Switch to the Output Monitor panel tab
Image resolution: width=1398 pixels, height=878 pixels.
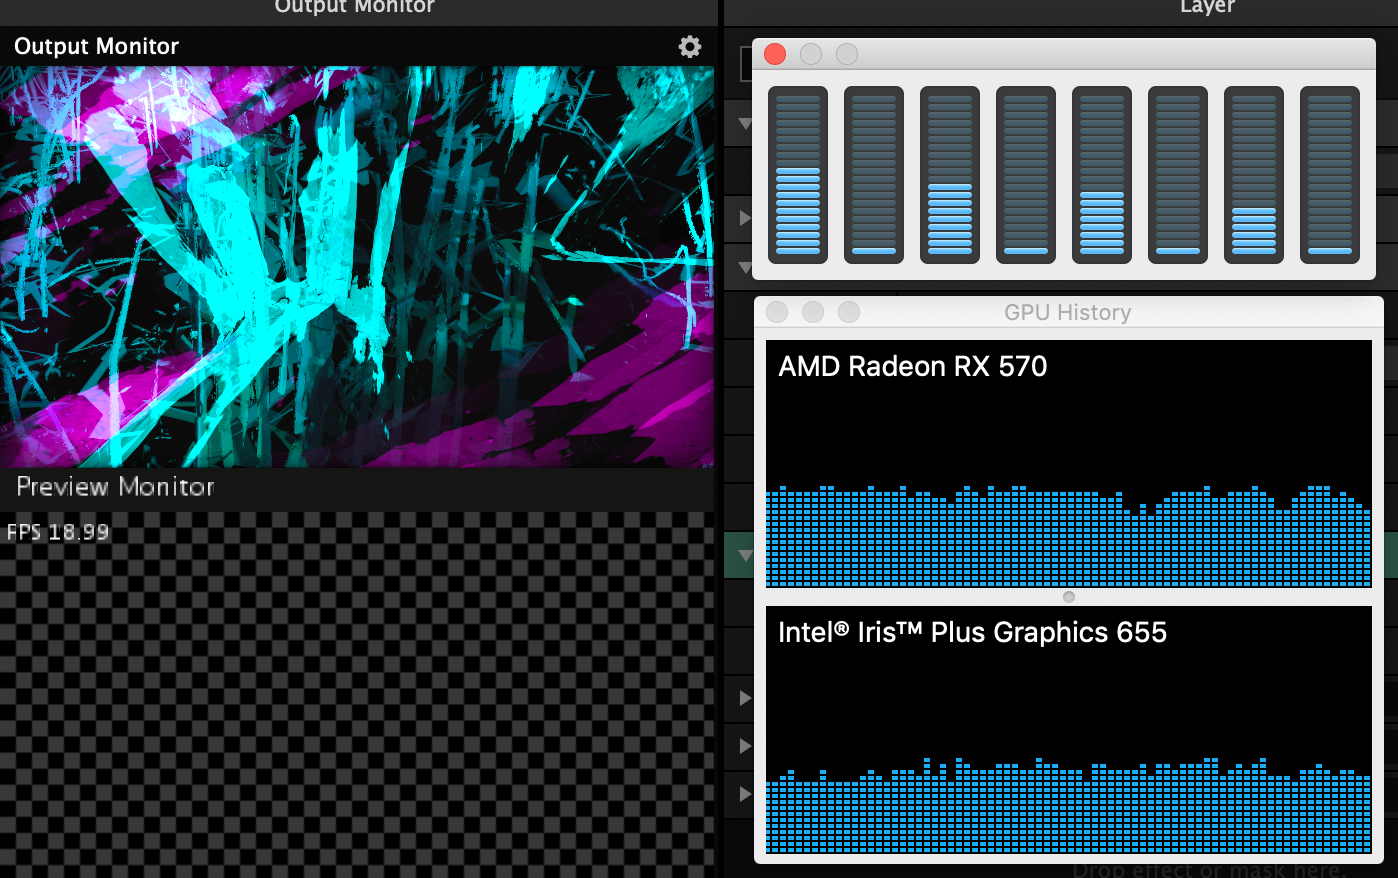click(x=355, y=8)
